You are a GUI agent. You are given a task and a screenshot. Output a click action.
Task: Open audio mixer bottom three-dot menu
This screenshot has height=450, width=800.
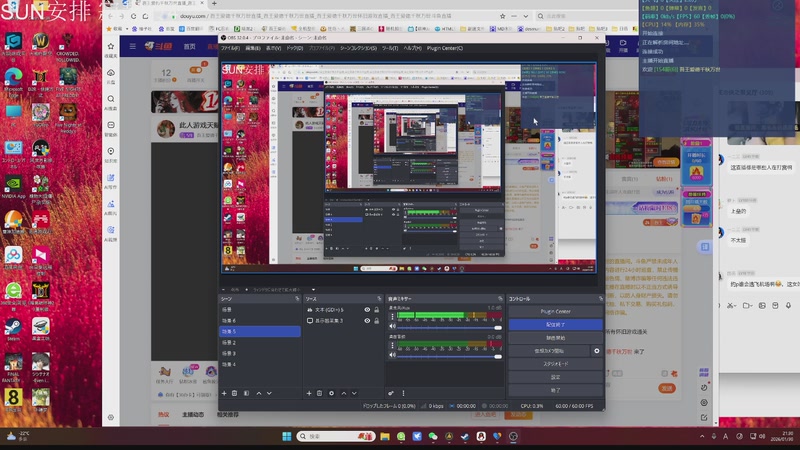[x=403, y=393]
